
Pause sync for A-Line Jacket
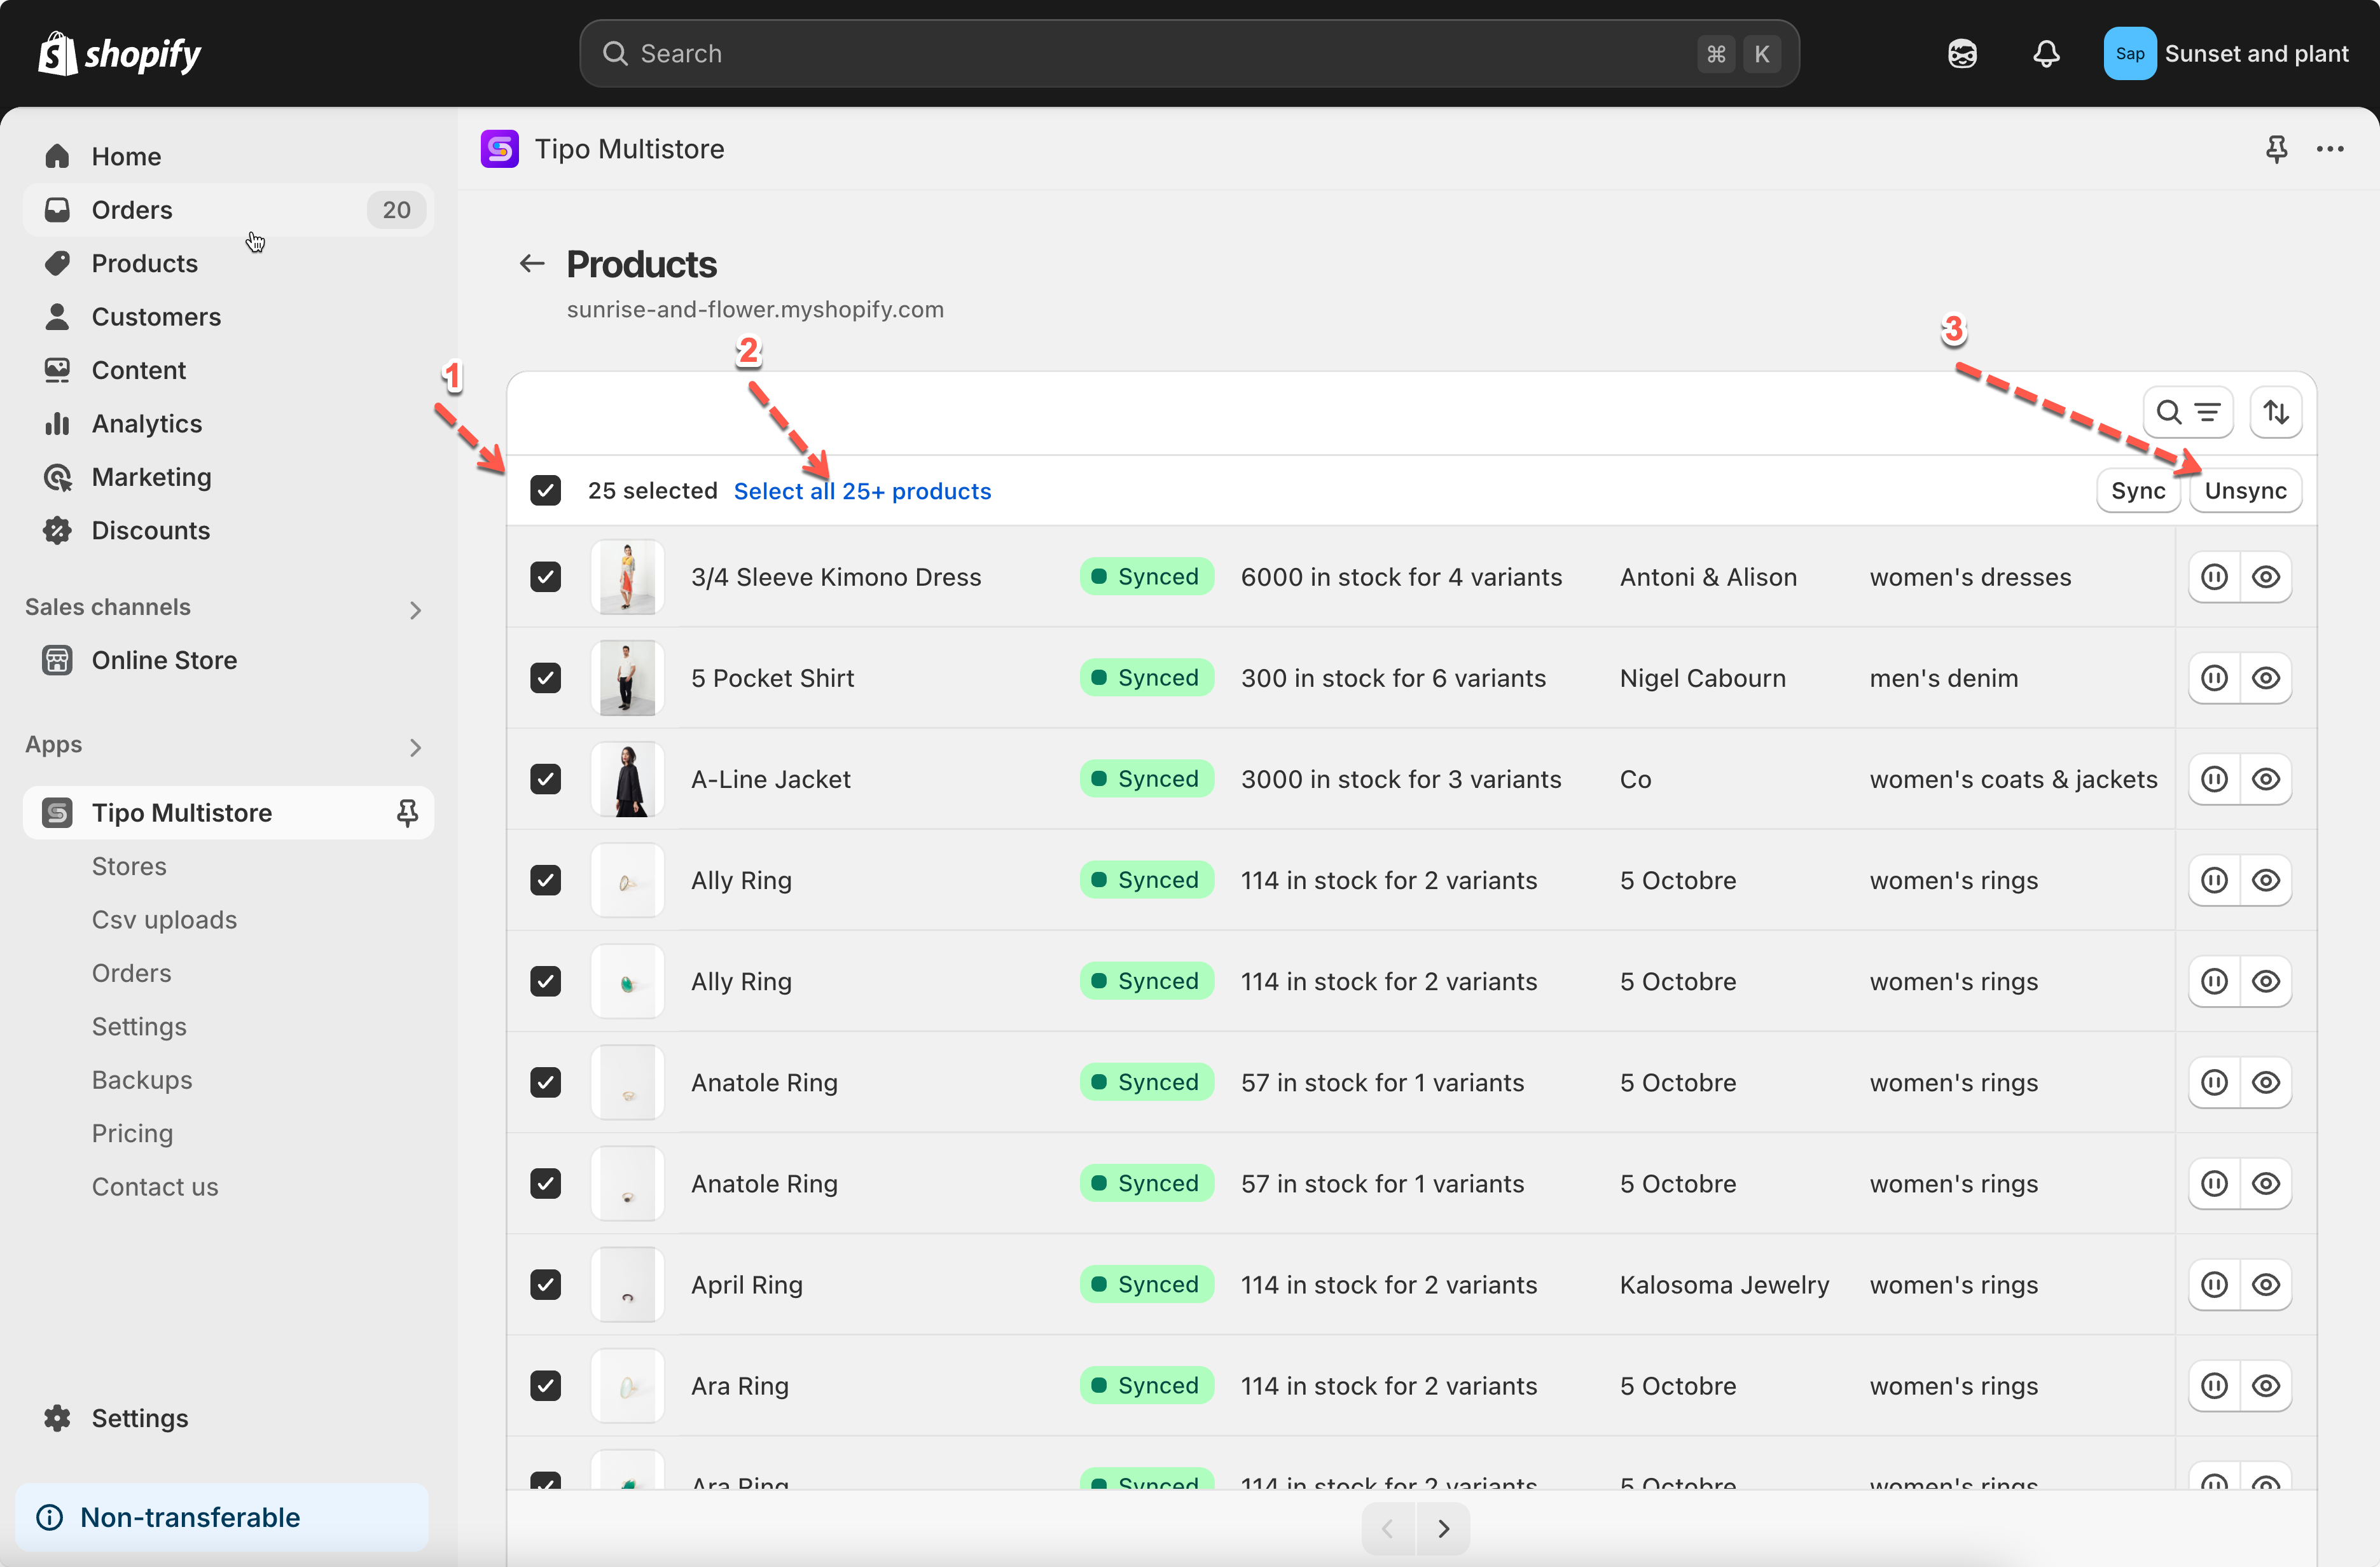[2214, 779]
